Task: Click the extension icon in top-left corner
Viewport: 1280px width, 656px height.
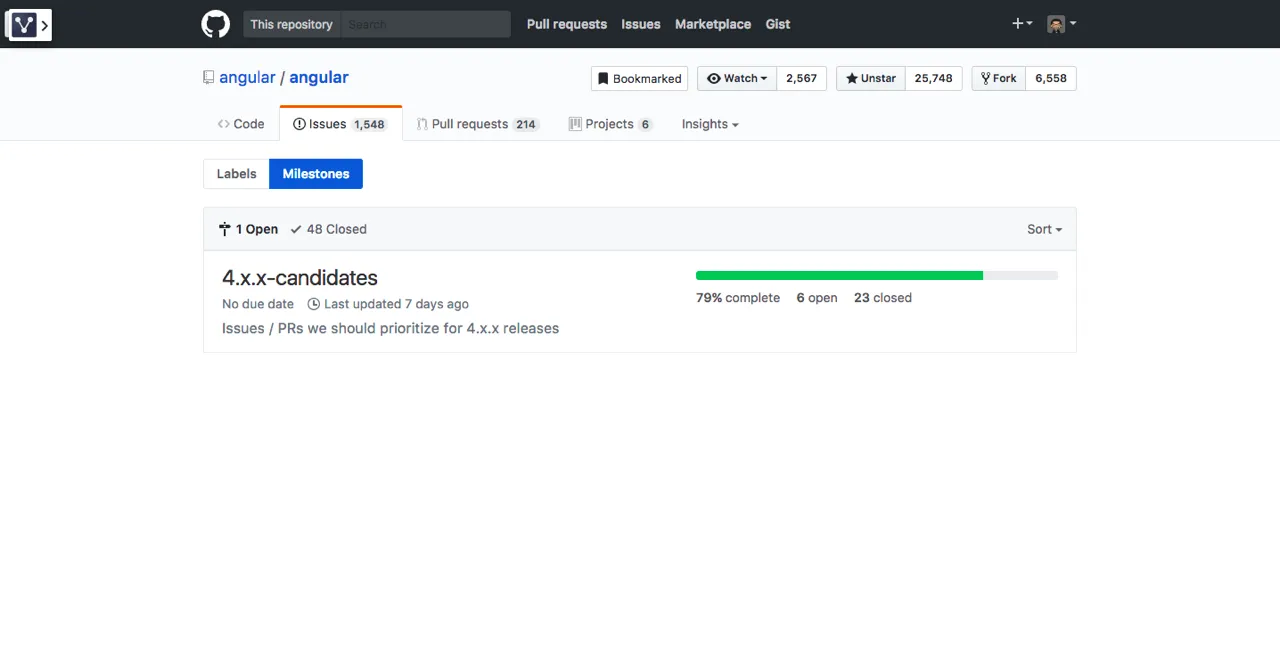Action: pos(28,25)
